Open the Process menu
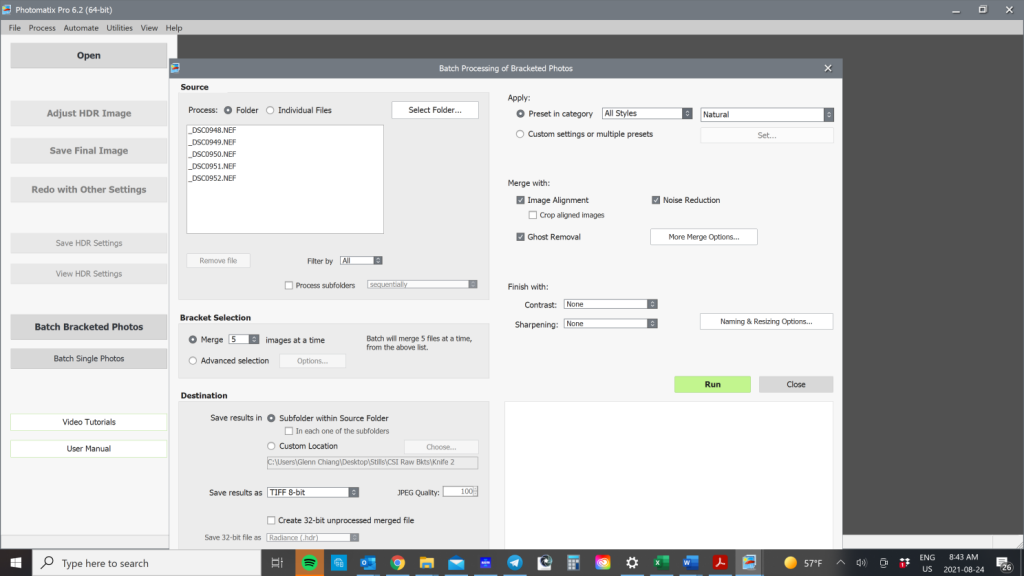 42,28
